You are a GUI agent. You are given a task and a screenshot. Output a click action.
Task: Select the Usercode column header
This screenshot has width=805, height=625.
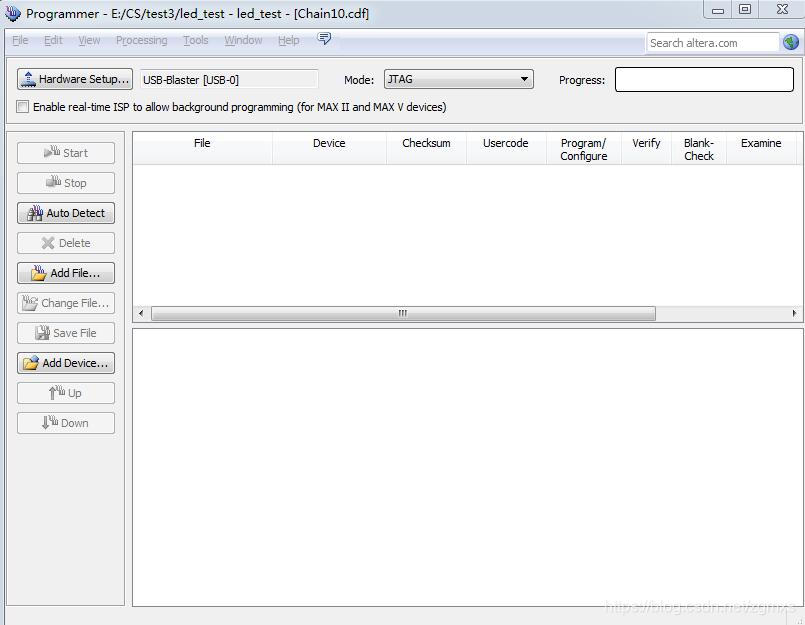tap(506, 149)
